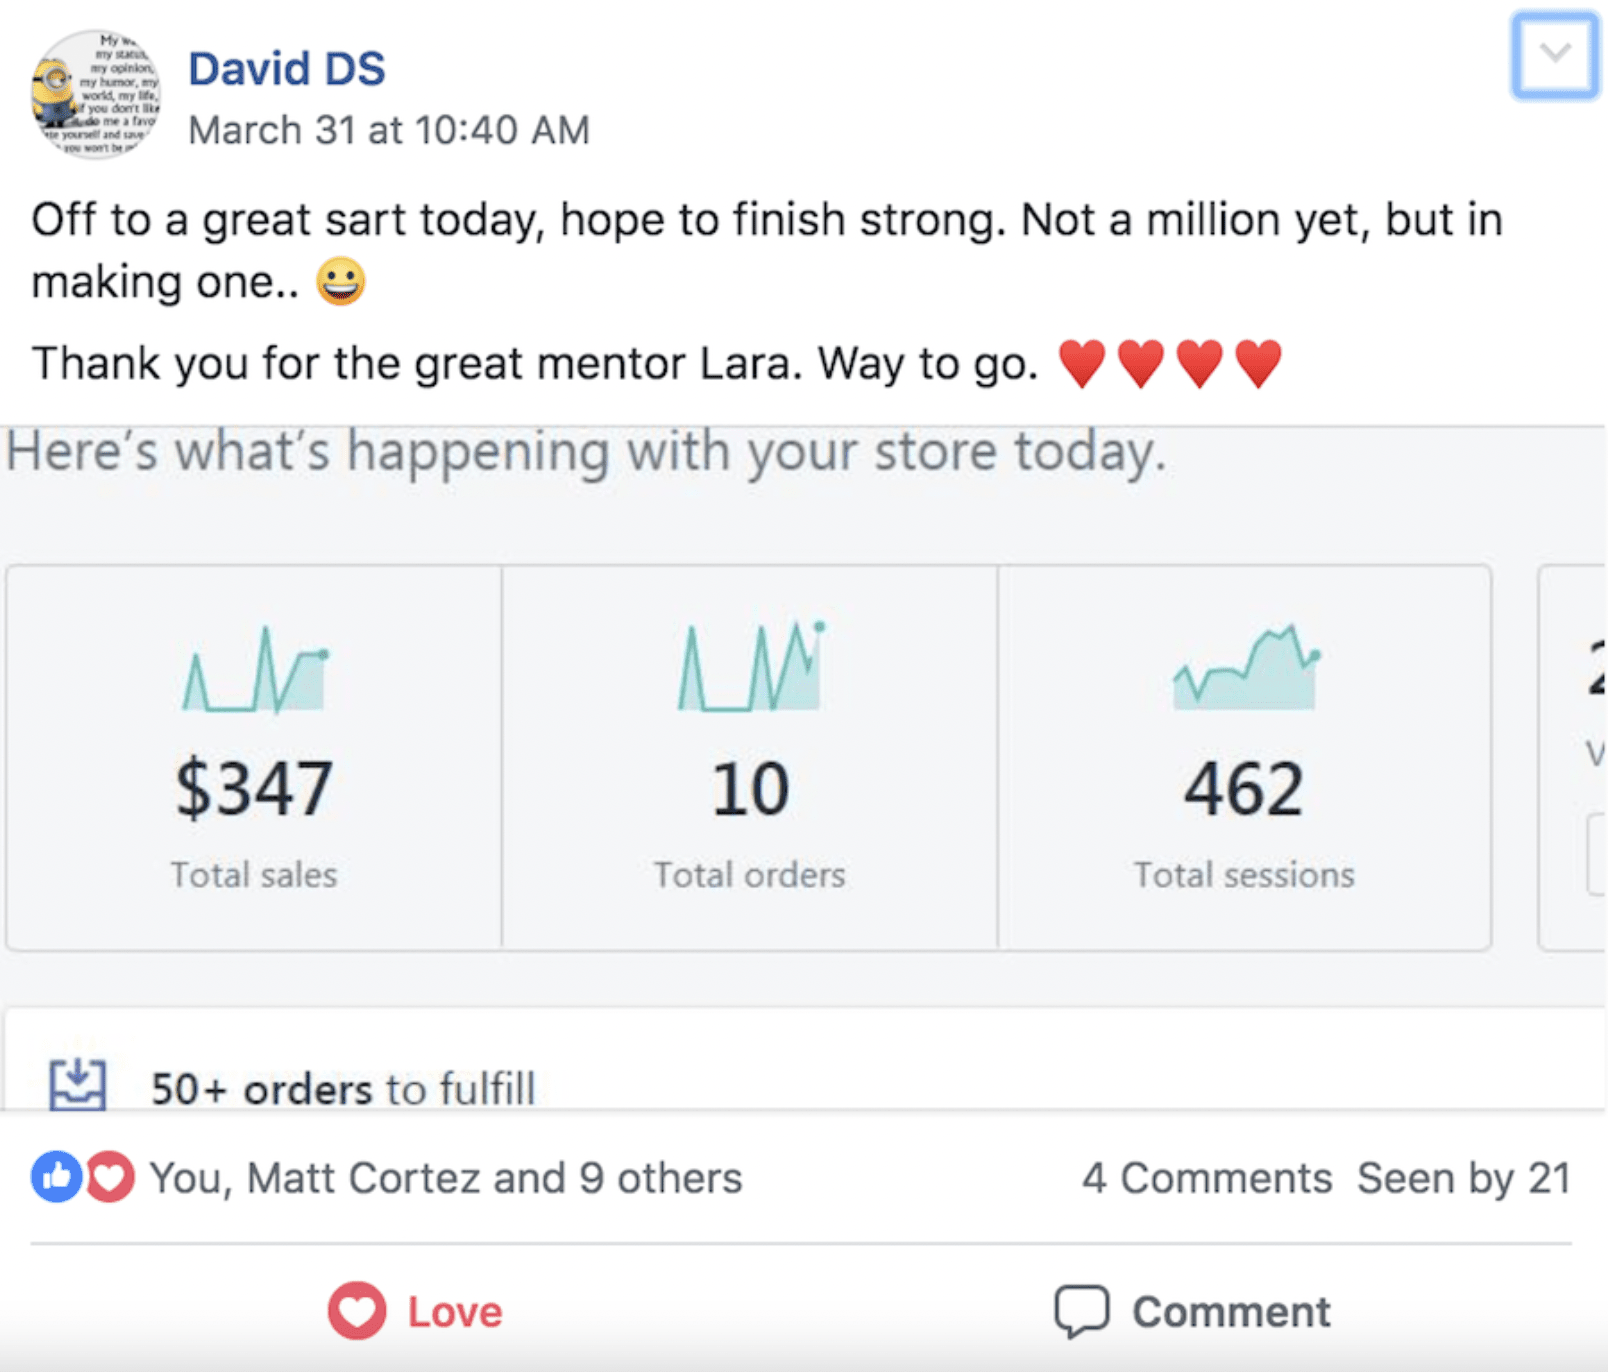Click the Total sales sparkline chart icon
Viewport: 1608px width, 1372px height.
(x=255, y=670)
